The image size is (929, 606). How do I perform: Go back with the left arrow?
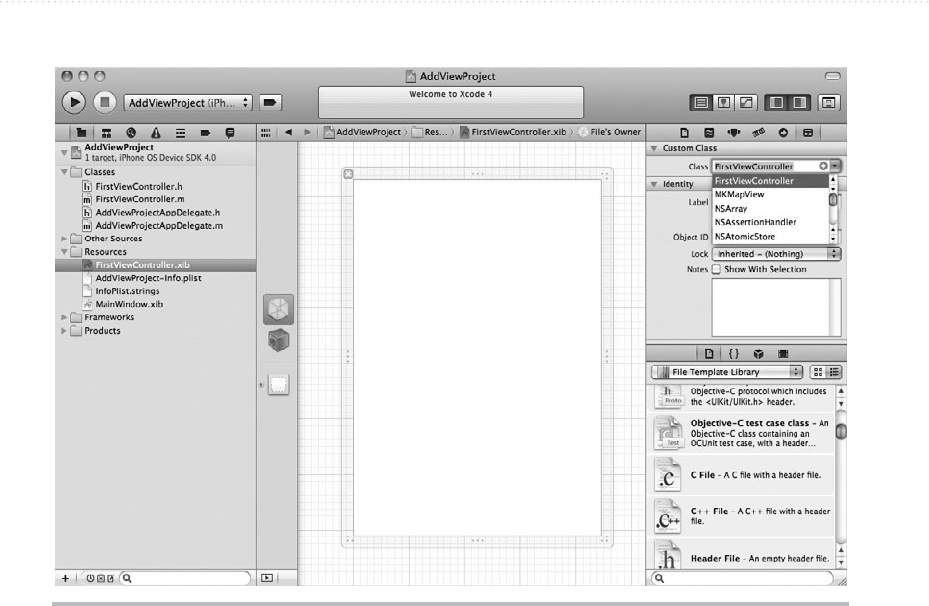click(289, 132)
